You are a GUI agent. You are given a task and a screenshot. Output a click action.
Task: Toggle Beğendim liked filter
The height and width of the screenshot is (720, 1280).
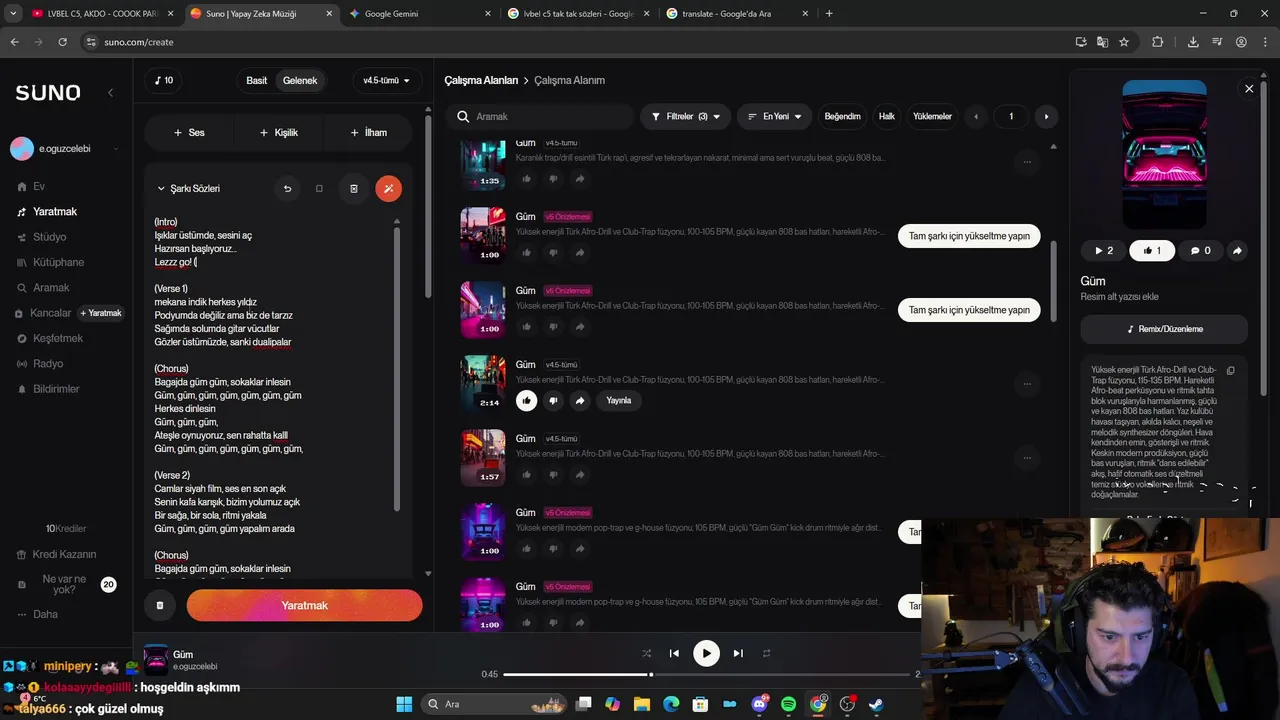pyautogui.click(x=842, y=116)
